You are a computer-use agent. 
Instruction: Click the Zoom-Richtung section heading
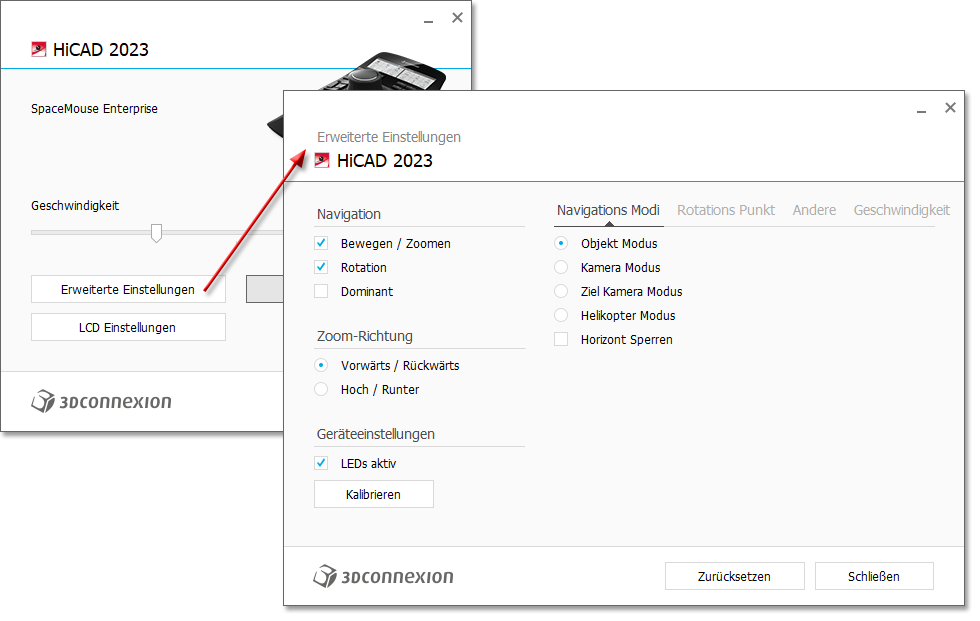[364, 336]
